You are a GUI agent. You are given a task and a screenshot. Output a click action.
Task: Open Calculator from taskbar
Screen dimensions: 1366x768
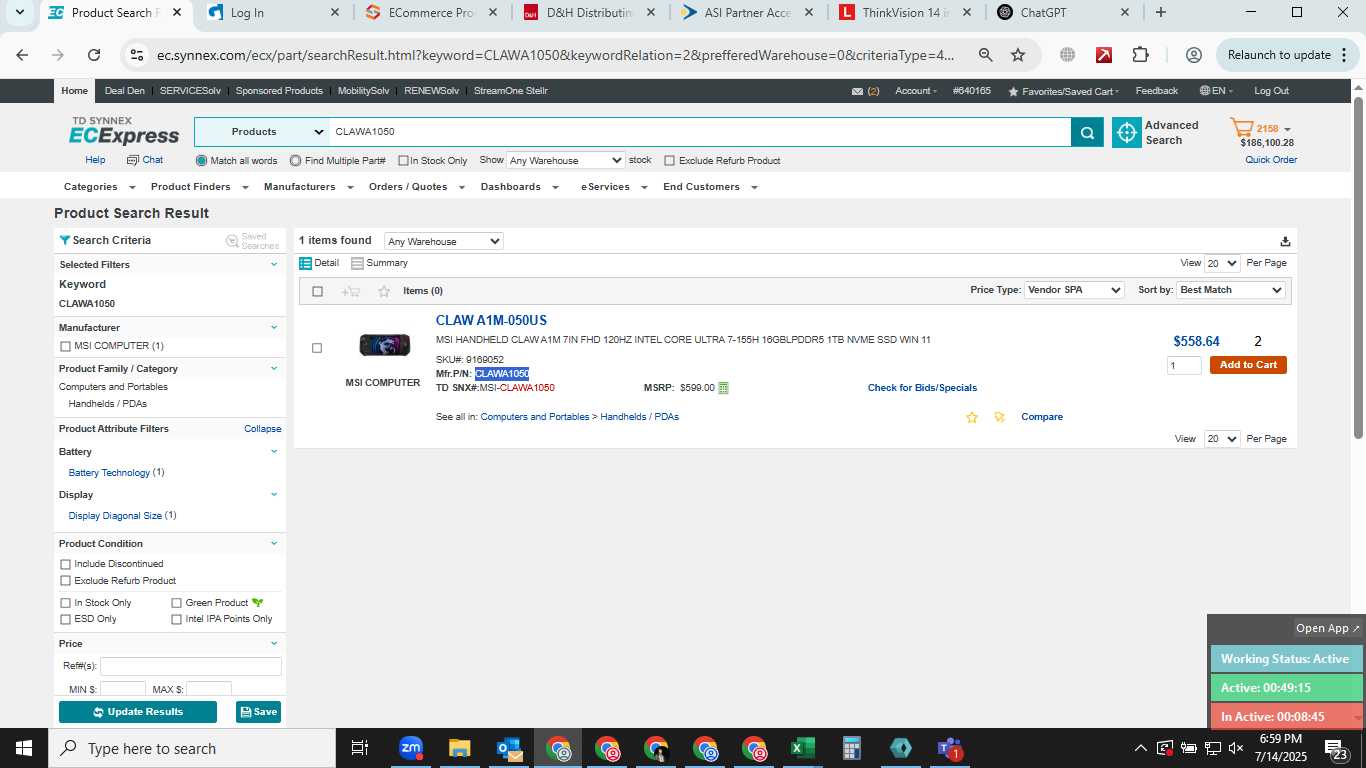click(x=851, y=748)
